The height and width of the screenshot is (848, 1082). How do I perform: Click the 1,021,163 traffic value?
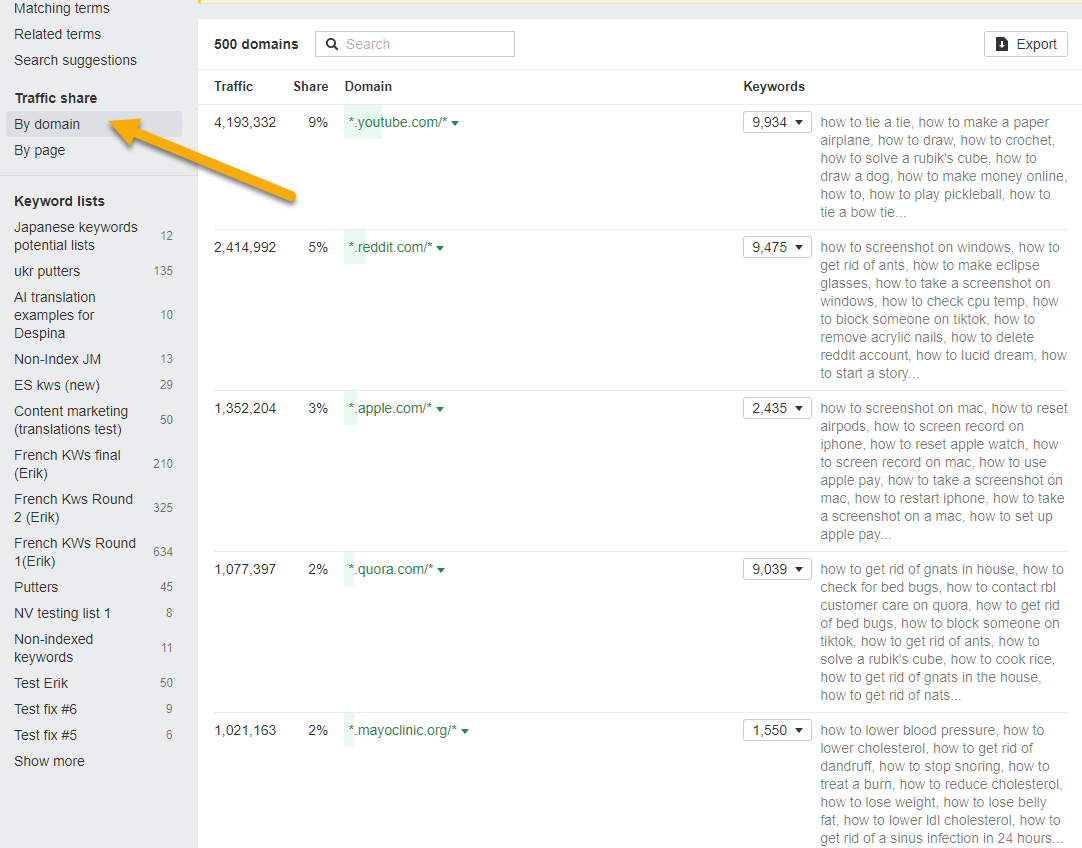[245, 730]
